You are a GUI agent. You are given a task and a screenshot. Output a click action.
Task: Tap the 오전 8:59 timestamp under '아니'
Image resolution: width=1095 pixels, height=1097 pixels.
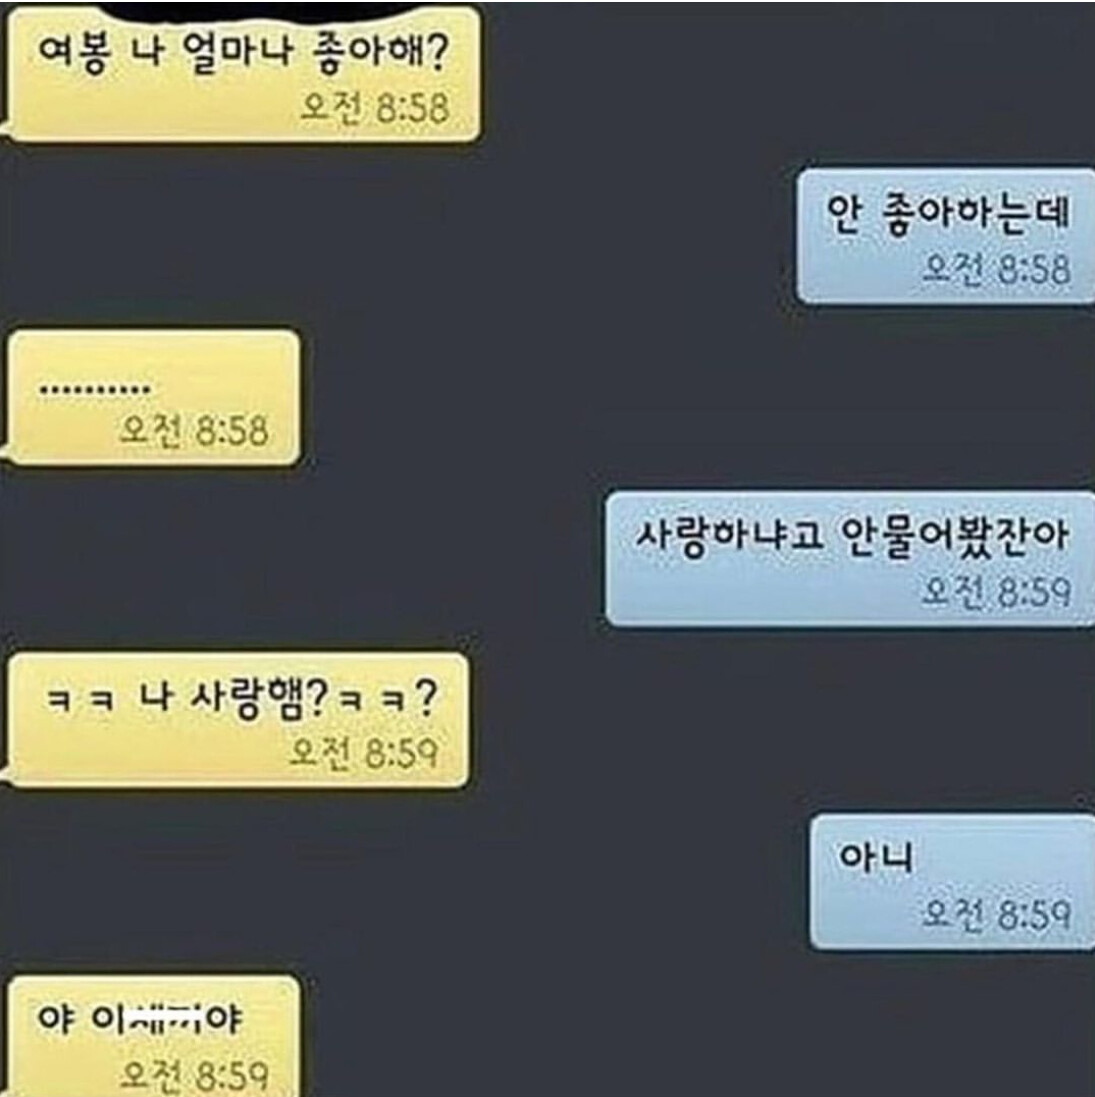point(996,914)
